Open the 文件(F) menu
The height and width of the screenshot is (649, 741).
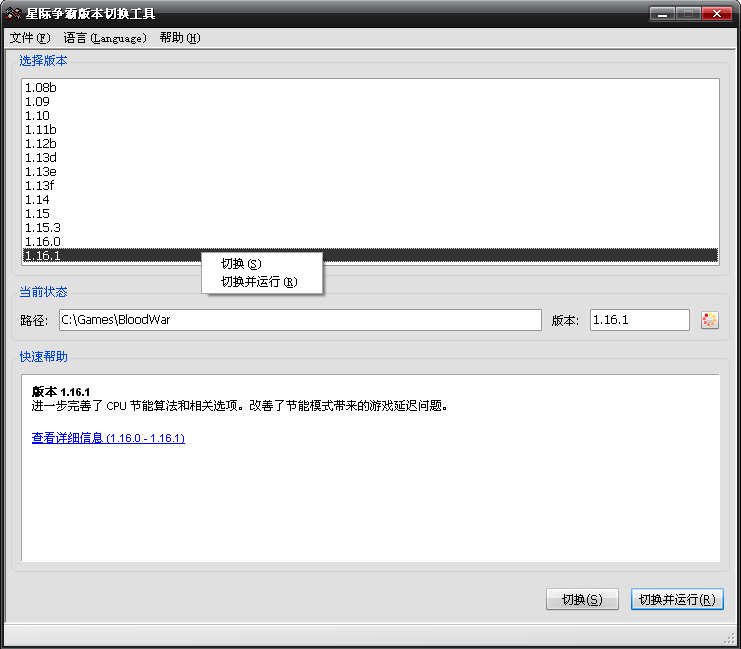[29, 38]
